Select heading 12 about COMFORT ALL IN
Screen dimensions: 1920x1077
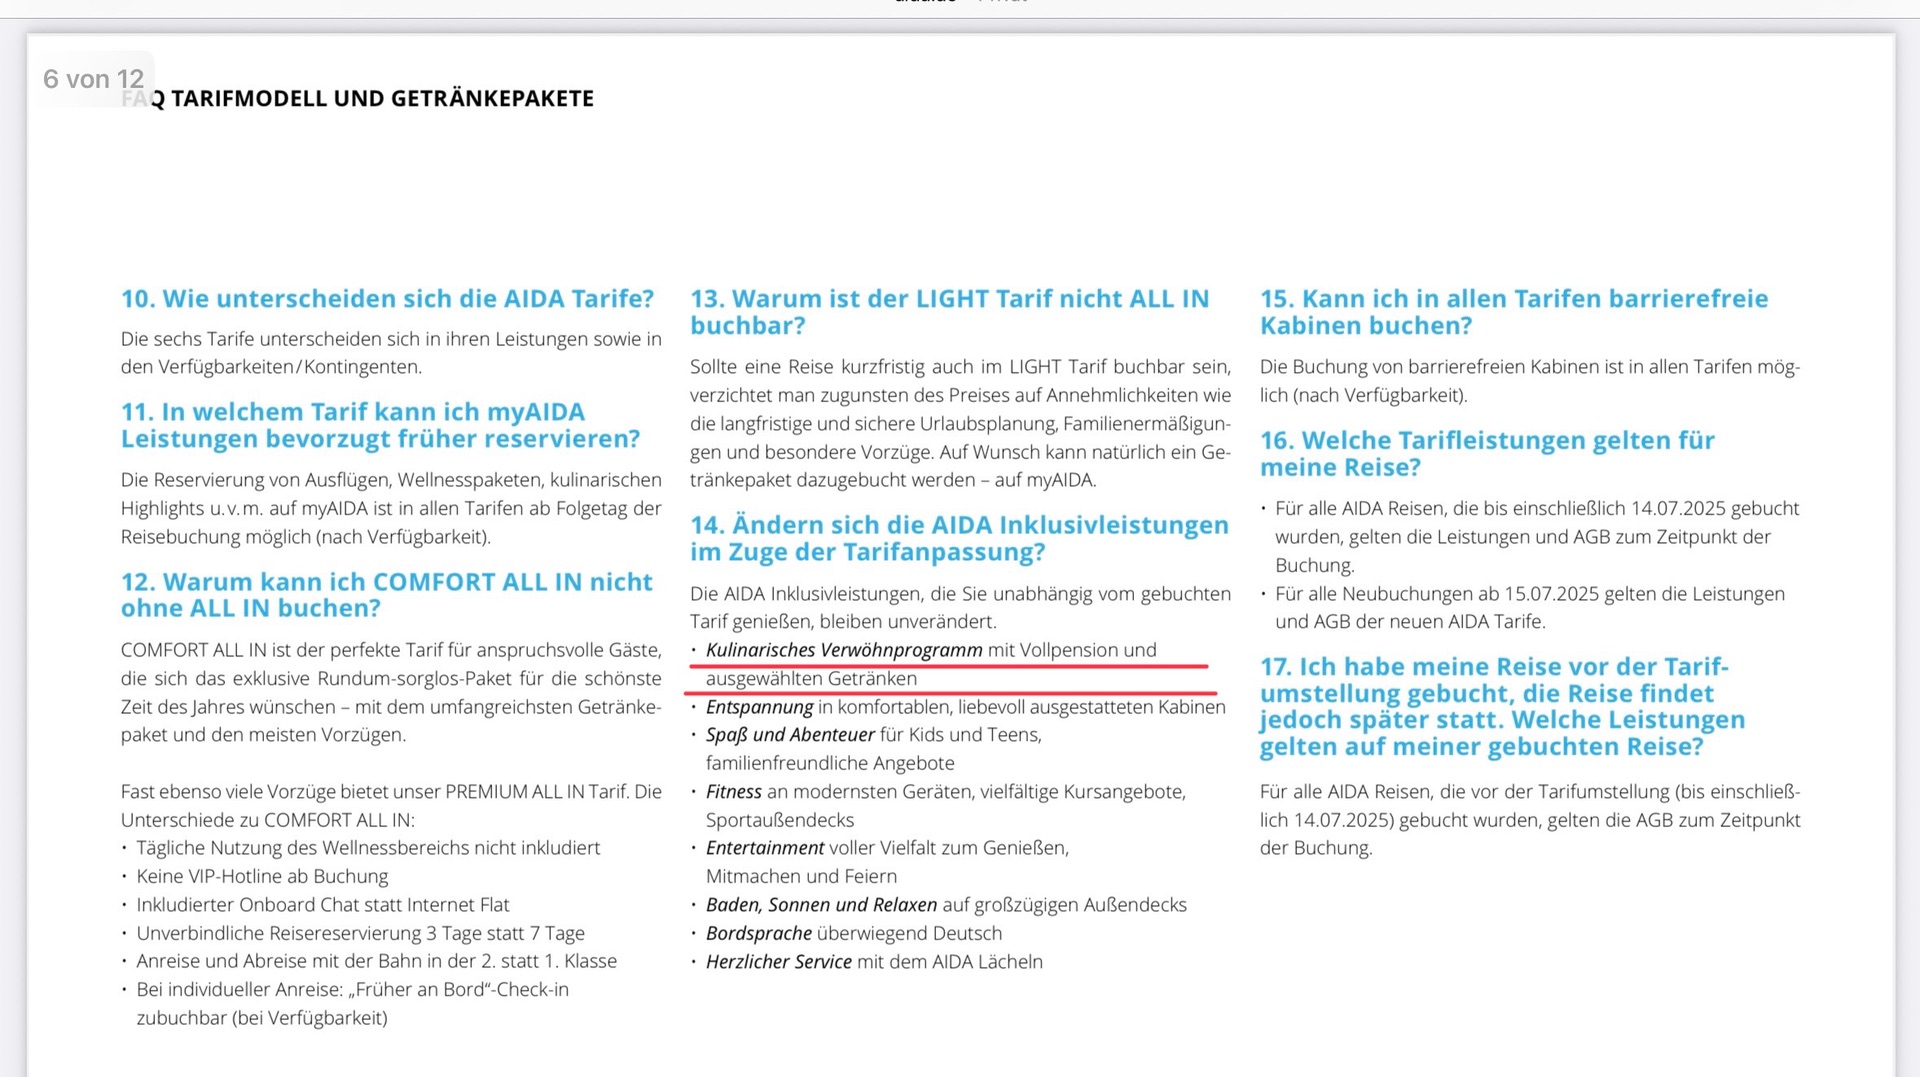pos(386,595)
